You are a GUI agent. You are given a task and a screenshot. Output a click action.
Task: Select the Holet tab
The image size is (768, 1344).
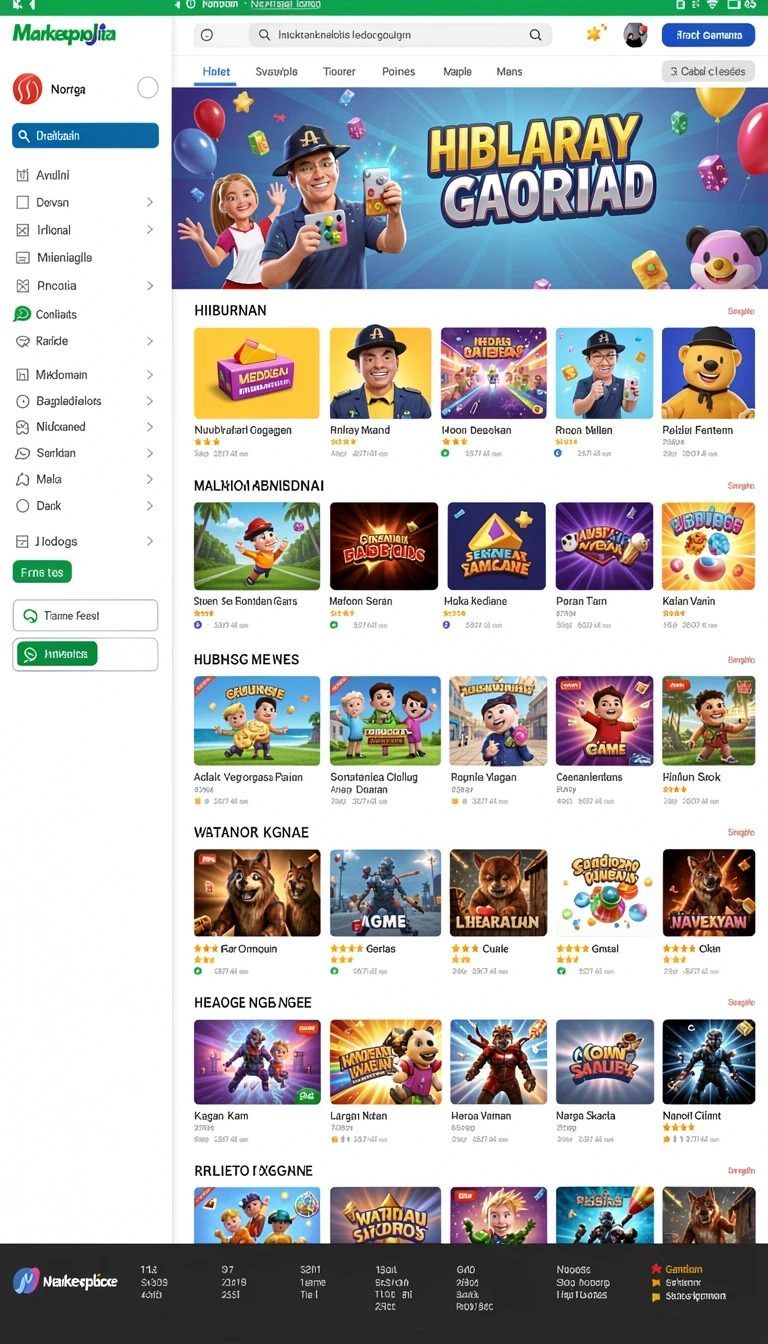(216, 72)
